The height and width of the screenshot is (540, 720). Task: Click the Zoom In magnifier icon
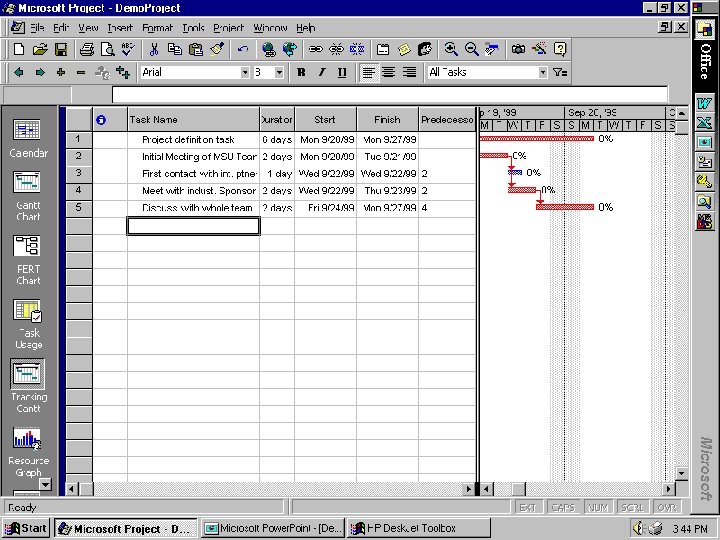pos(450,49)
